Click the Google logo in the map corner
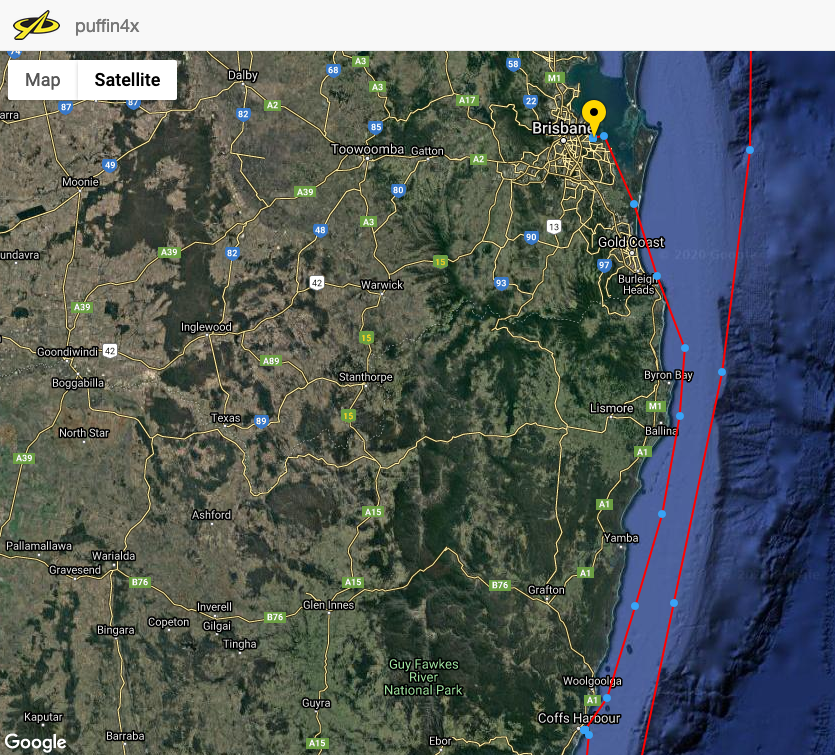The image size is (835, 755). pos(34,742)
